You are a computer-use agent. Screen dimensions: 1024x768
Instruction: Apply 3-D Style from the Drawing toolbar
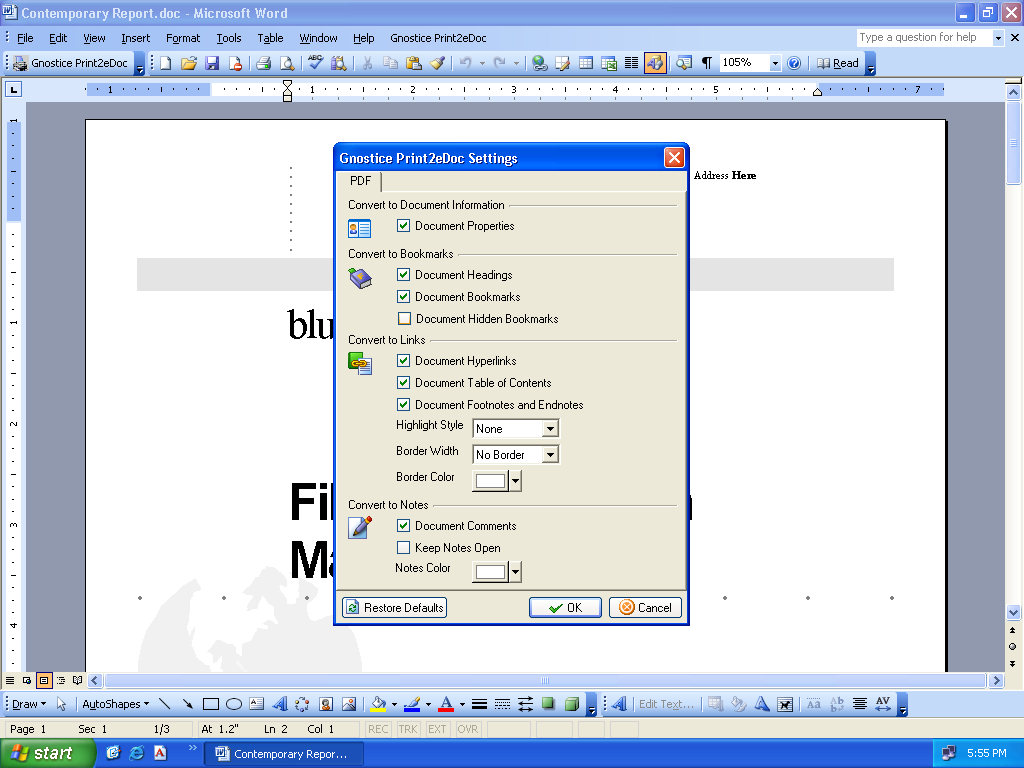[x=571, y=704]
